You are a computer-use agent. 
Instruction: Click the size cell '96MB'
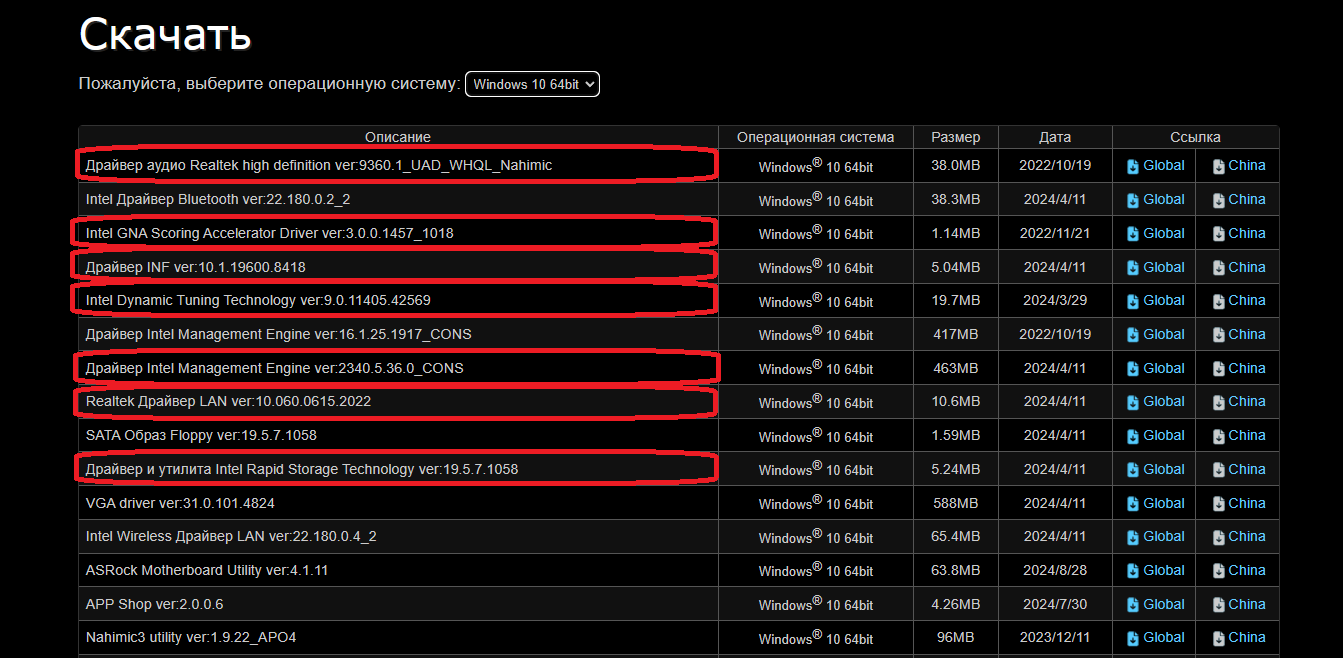tap(955, 637)
